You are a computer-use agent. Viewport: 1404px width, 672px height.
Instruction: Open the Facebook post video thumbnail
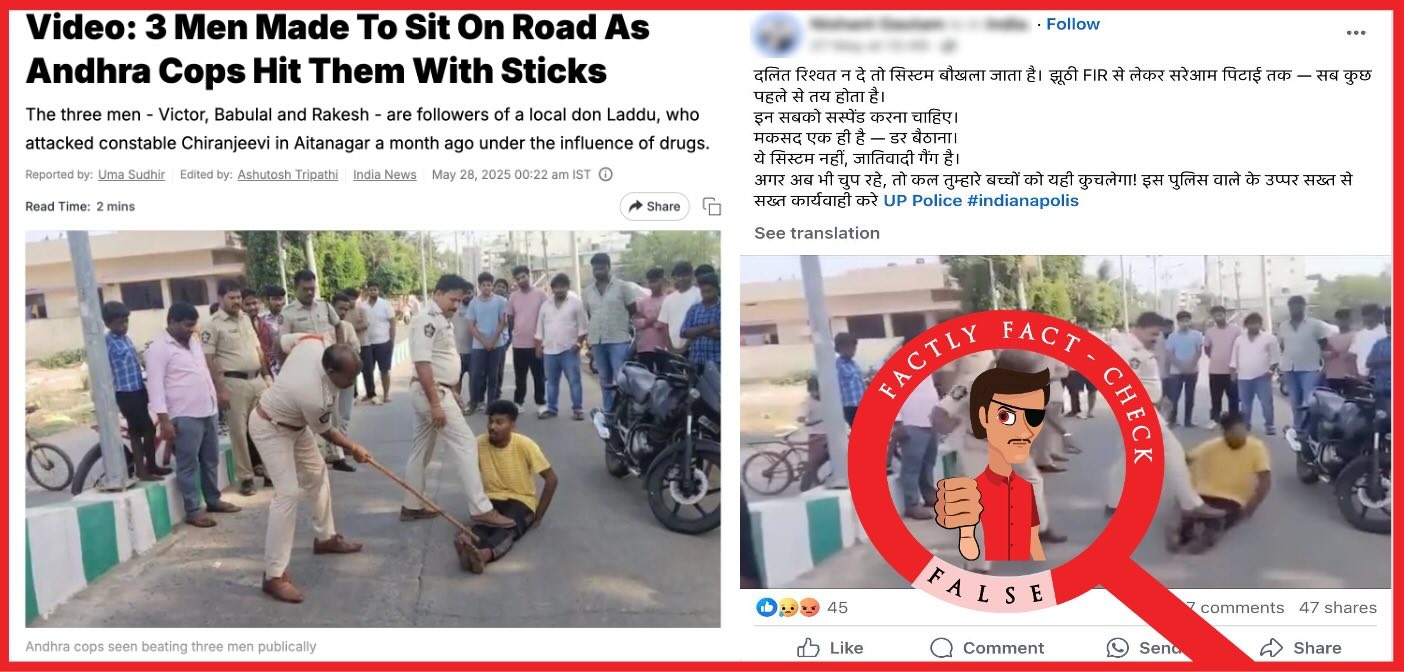[x=1065, y=422]
